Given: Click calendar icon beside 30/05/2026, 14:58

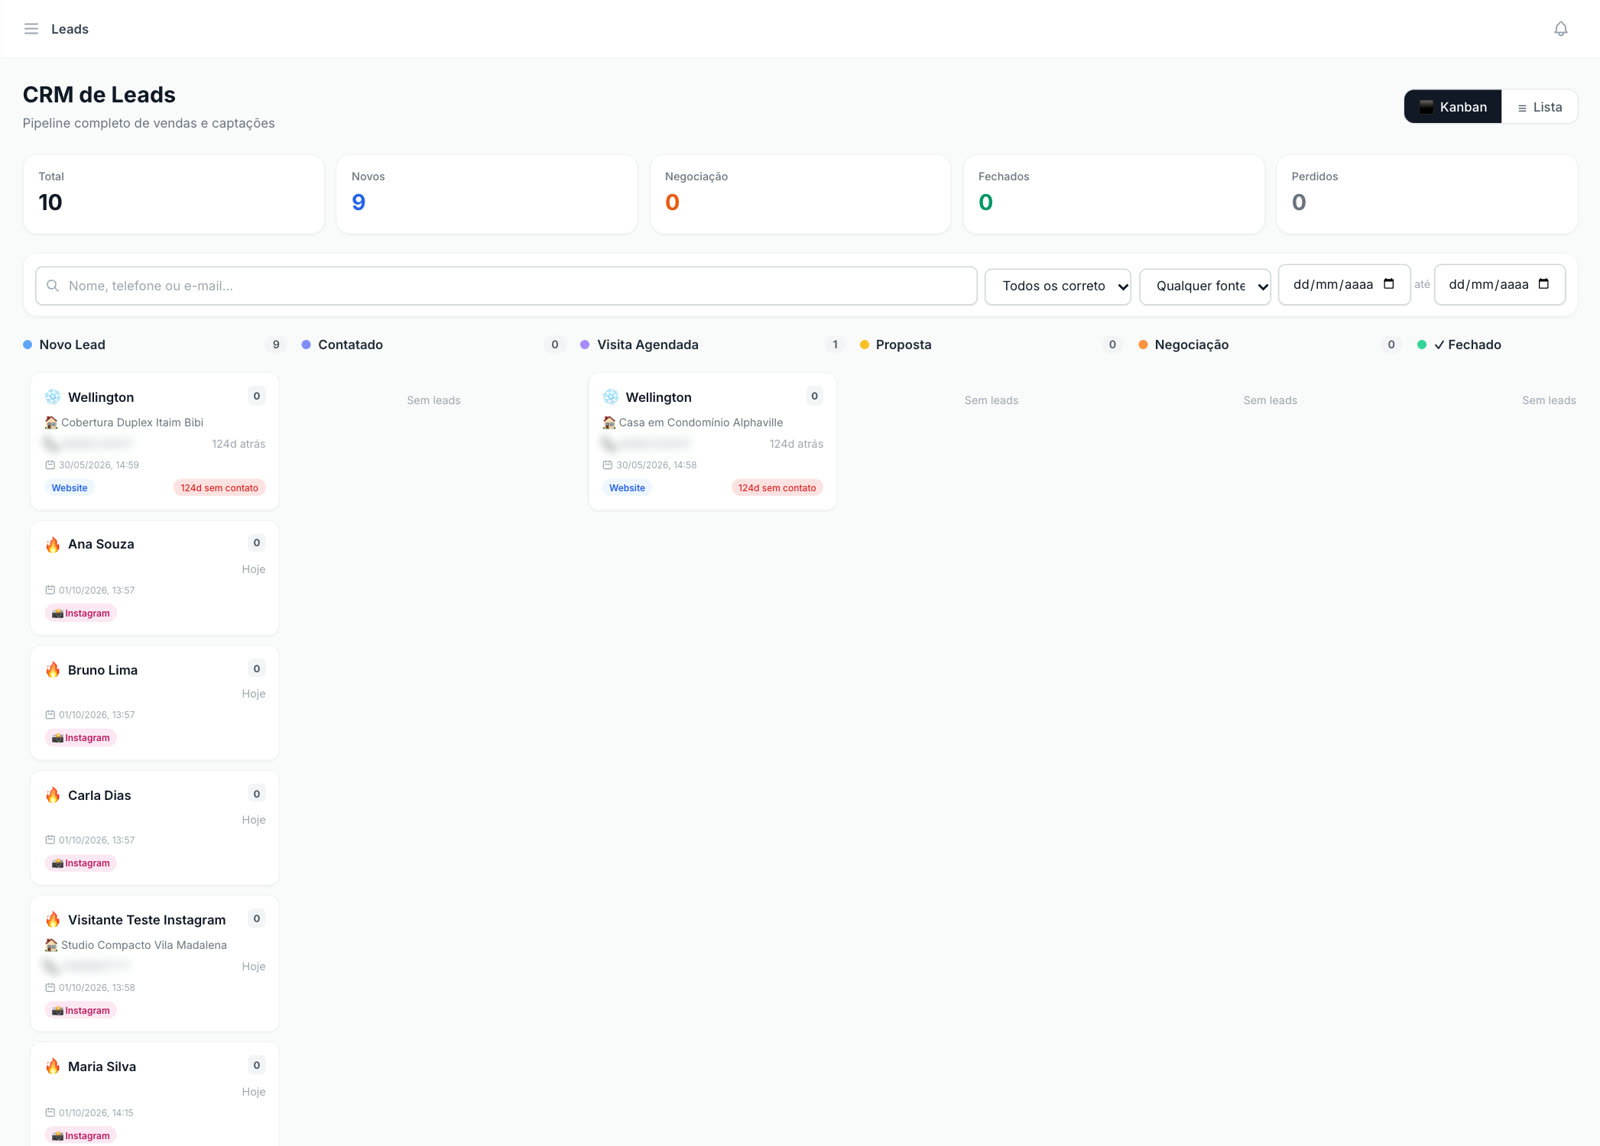Looking at the screenshot, I should (607, 465).
